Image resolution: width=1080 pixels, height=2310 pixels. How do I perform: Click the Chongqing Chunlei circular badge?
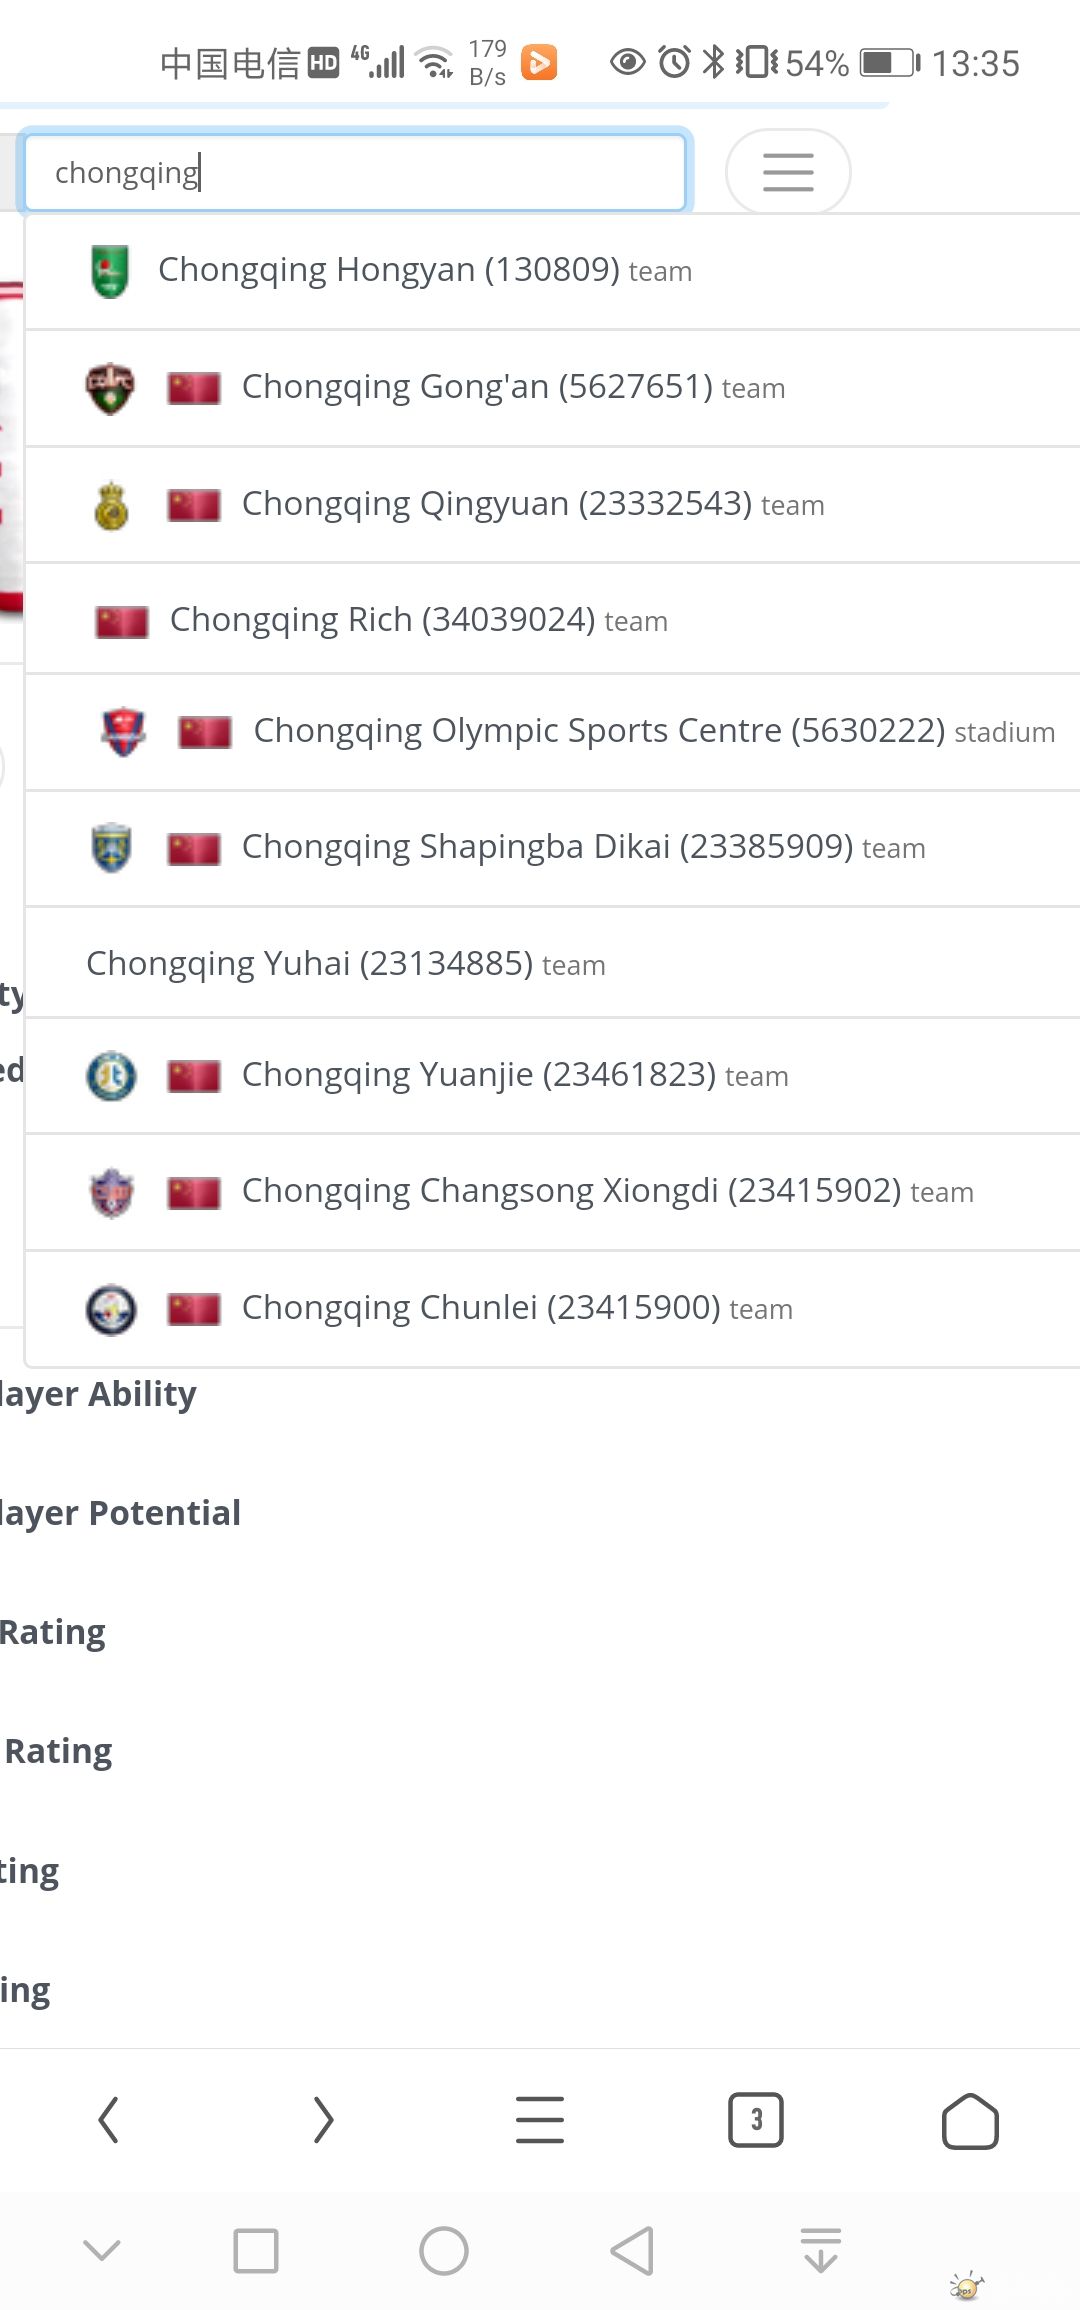(111, 1309)
